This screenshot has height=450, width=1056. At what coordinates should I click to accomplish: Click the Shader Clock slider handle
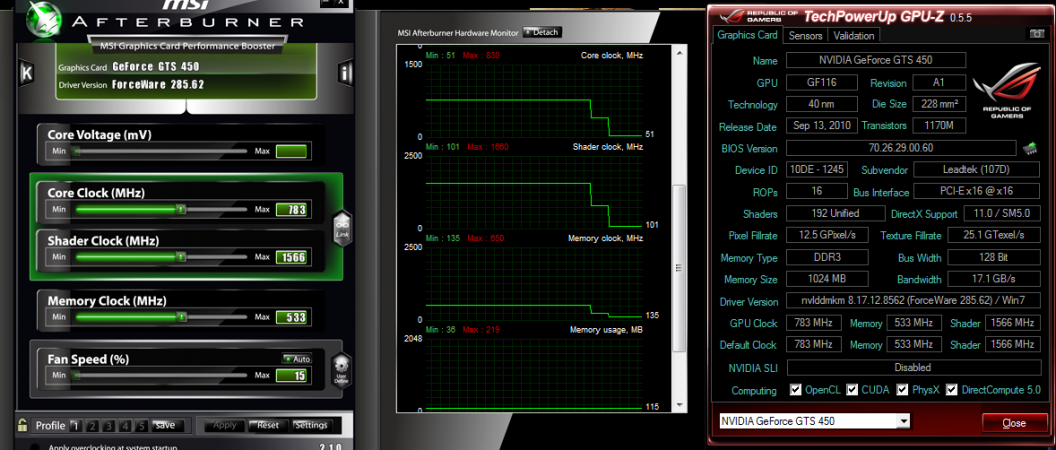pos(180,257)
